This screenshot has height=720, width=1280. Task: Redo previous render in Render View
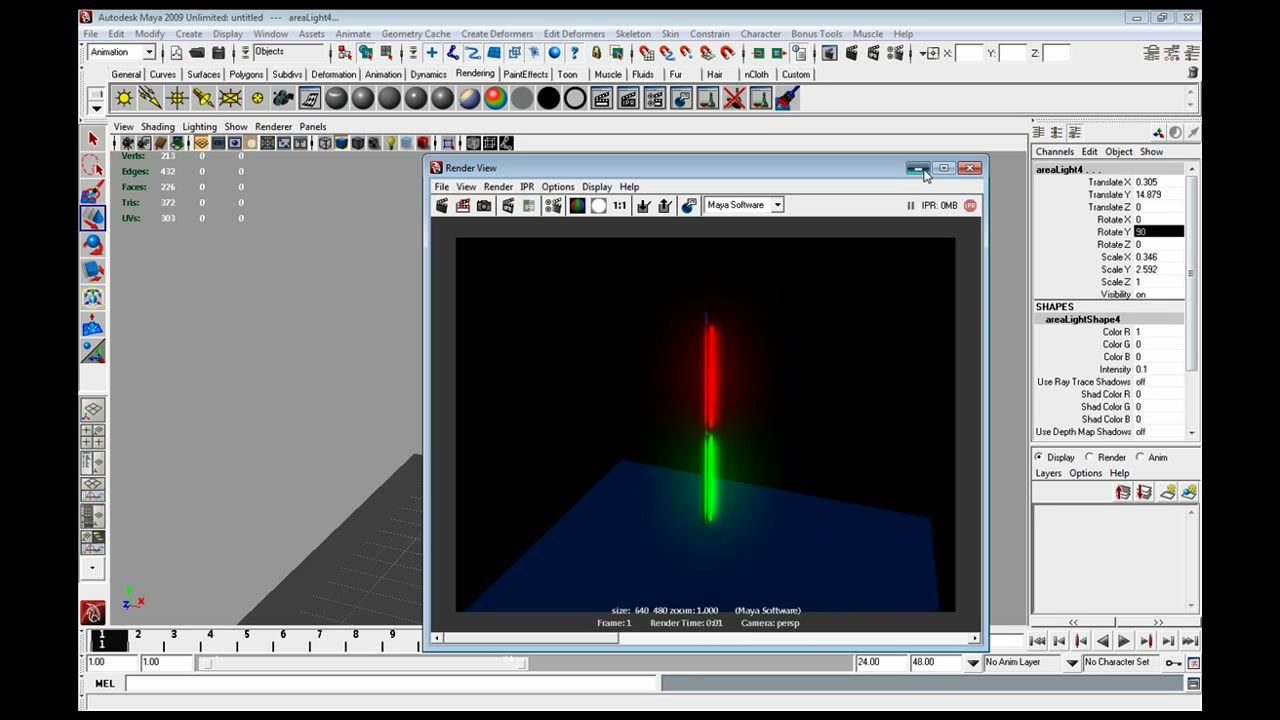pyautogui.click(x=441, y=205)
